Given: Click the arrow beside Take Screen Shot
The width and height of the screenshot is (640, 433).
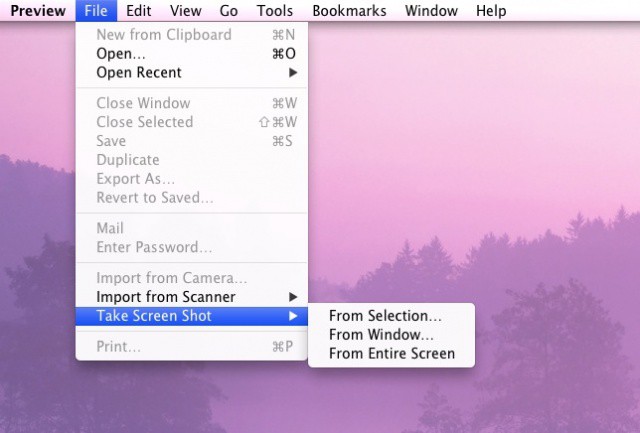Looking at the screenshot, I should (x=293, y=317).
